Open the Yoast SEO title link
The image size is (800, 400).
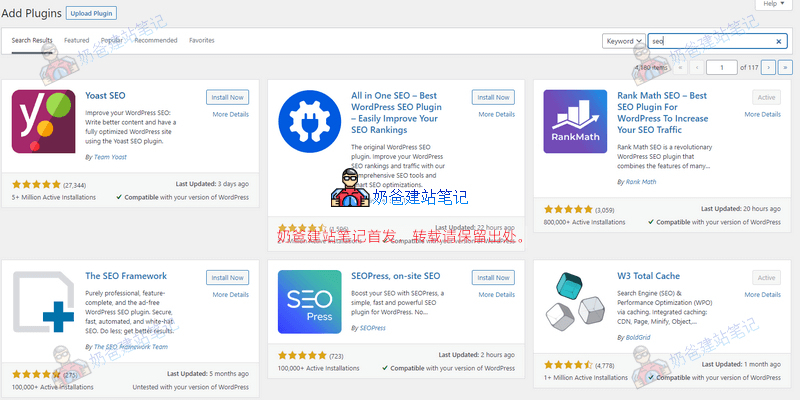click(105, 95)
